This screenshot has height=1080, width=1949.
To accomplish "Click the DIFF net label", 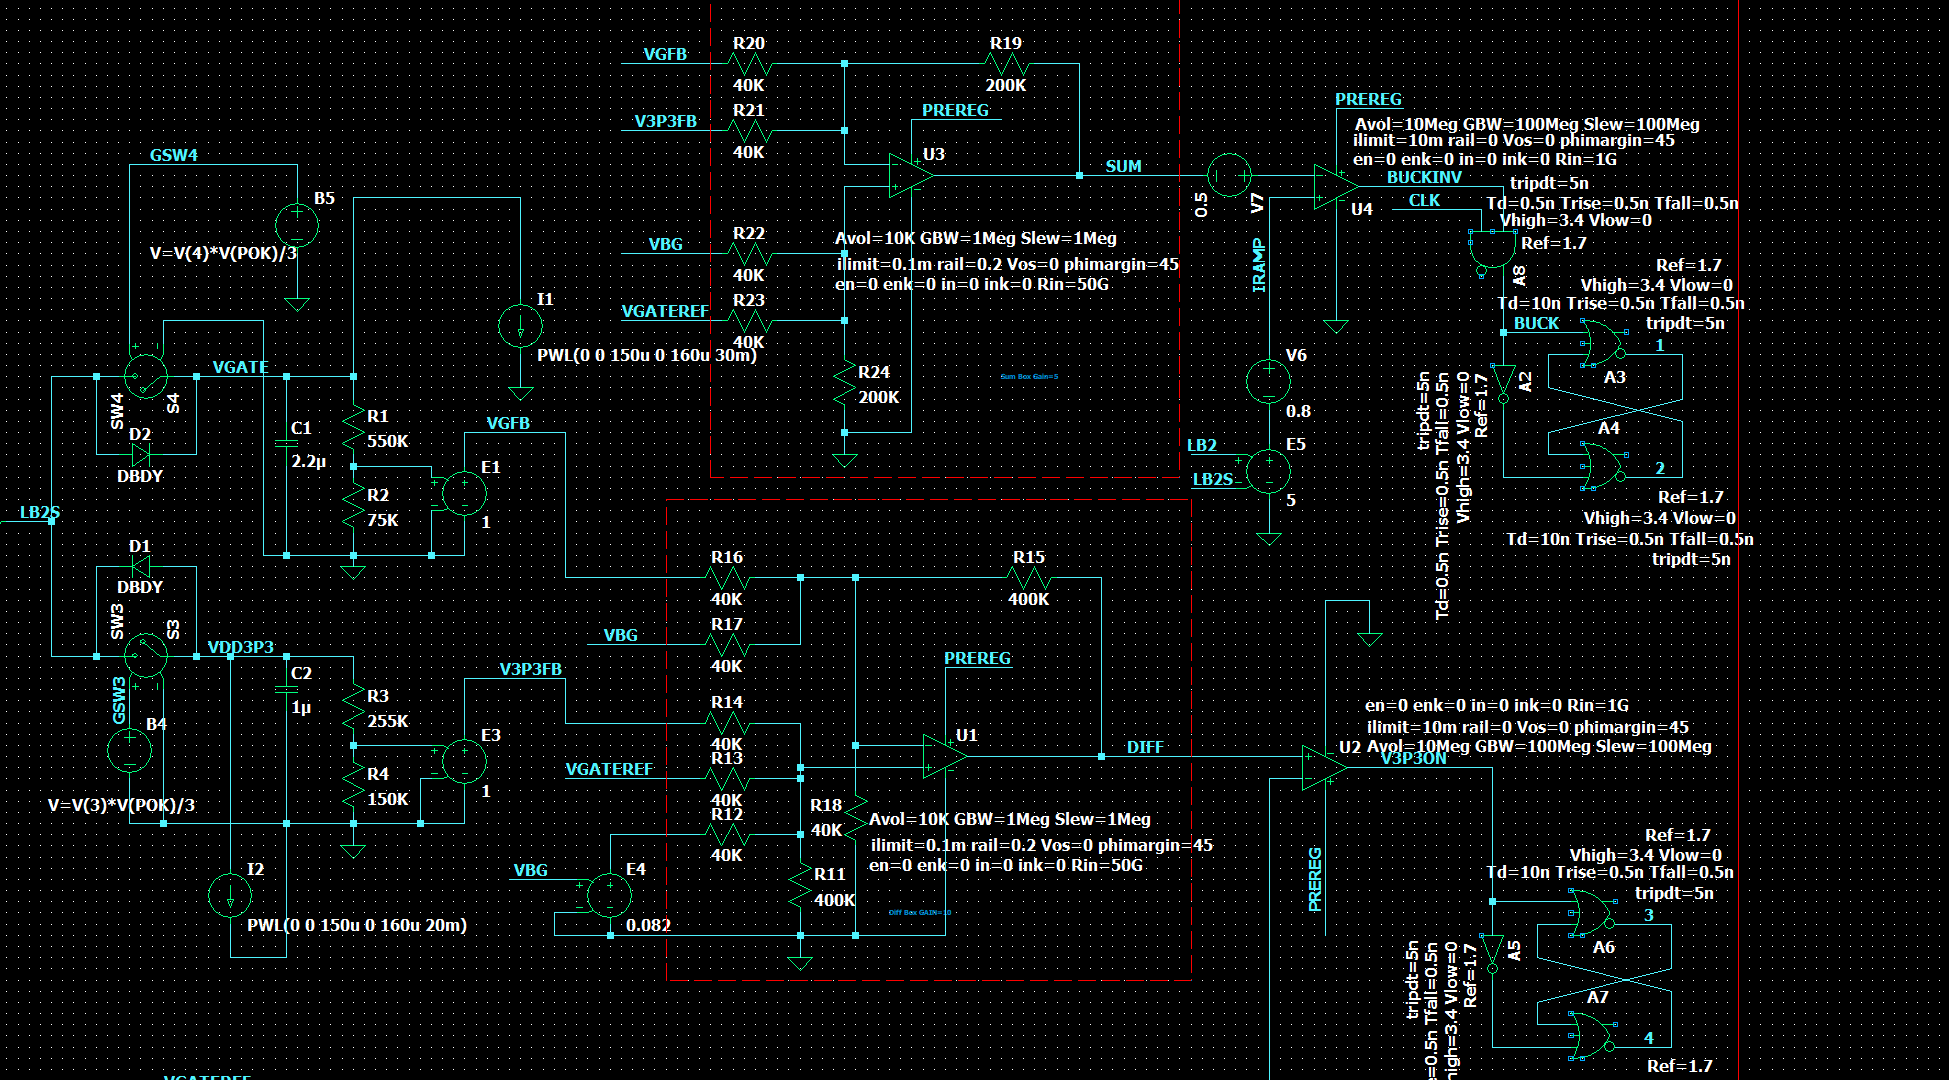I will click(x=1144, y=747).
